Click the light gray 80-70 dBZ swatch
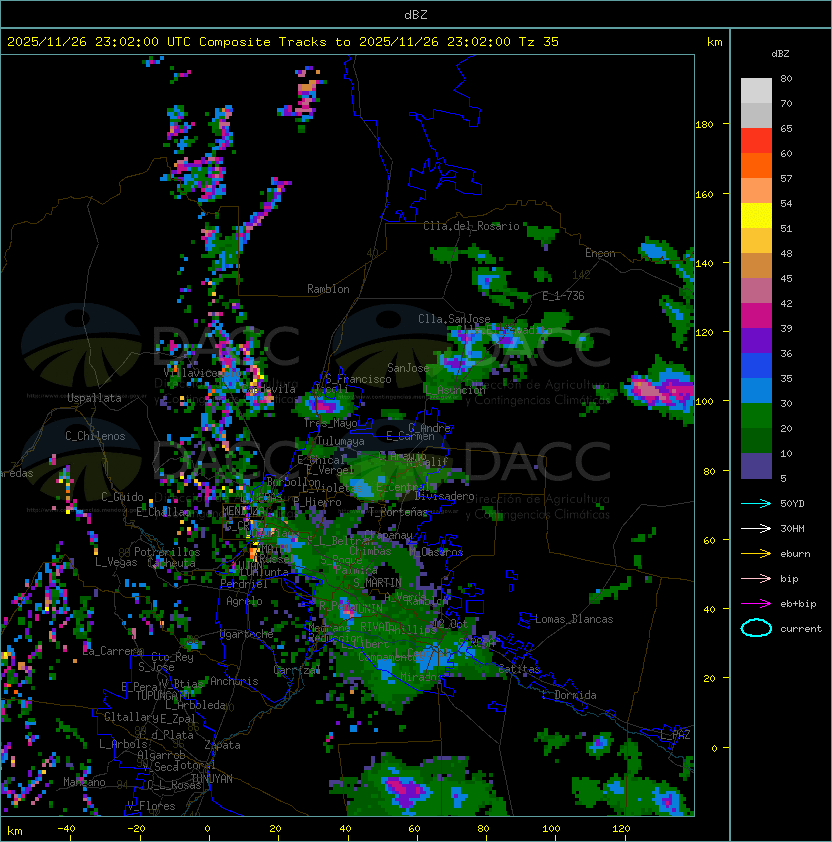The height and width of the screenshot is (842, 832). coord(756,91)
